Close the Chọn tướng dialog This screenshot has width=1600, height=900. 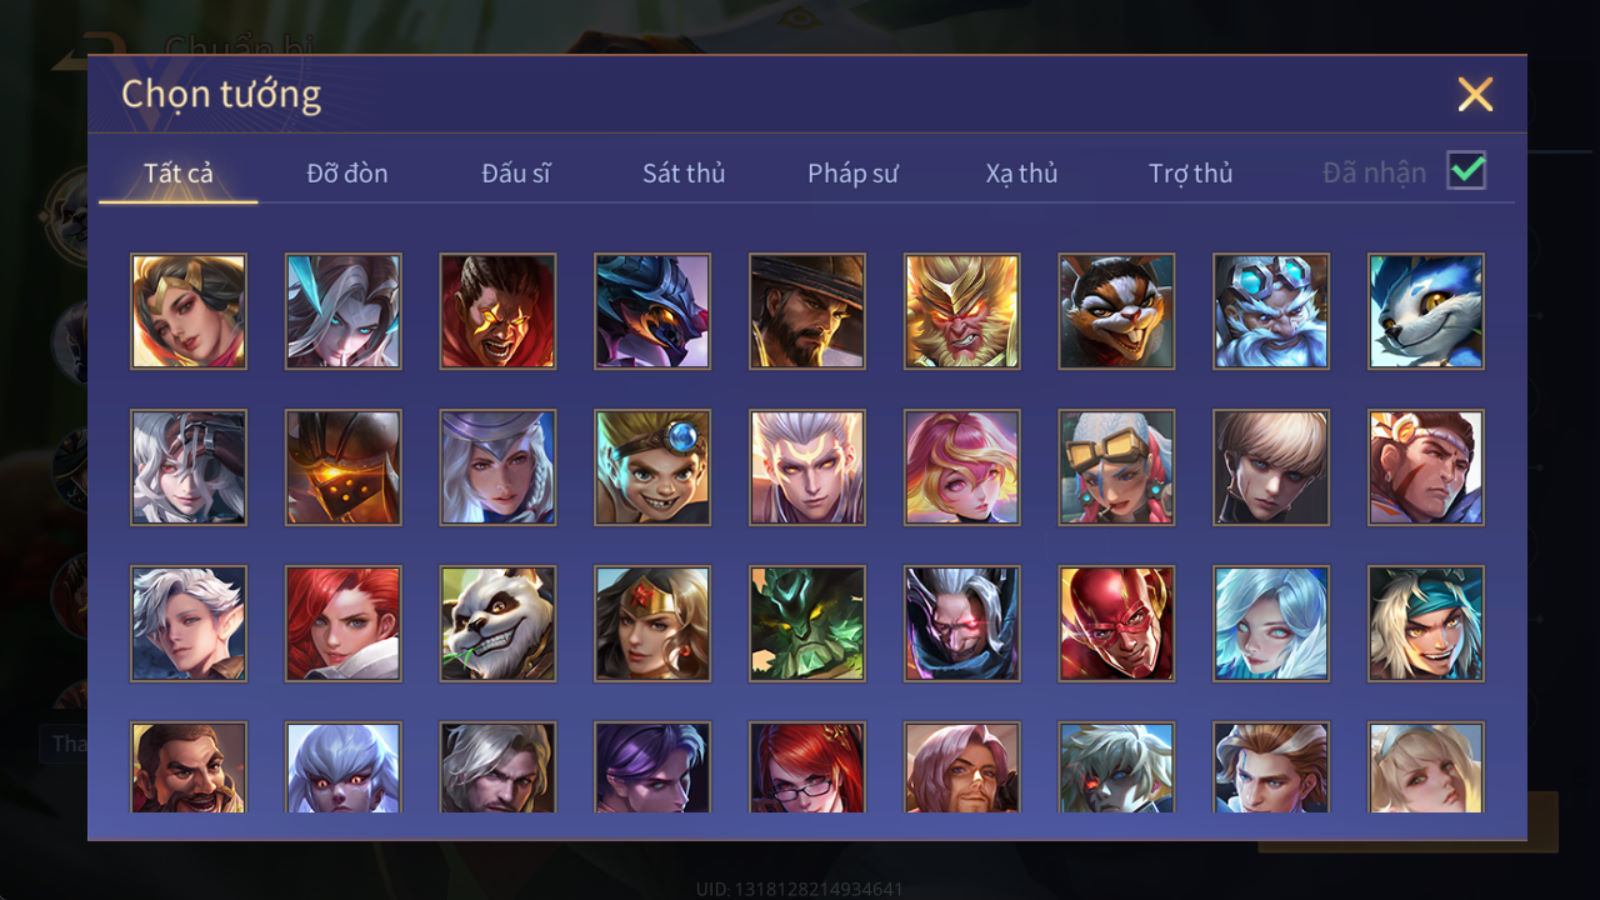[x=1475, y=95]
